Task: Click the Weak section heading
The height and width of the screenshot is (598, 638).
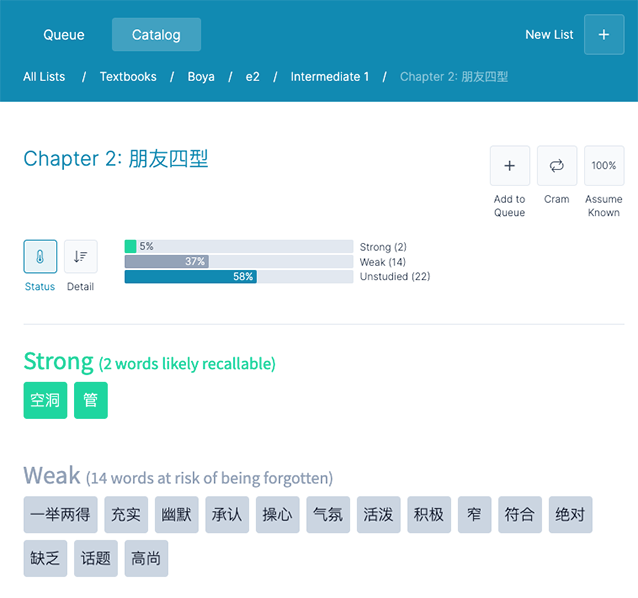Action: pos(178,476)
